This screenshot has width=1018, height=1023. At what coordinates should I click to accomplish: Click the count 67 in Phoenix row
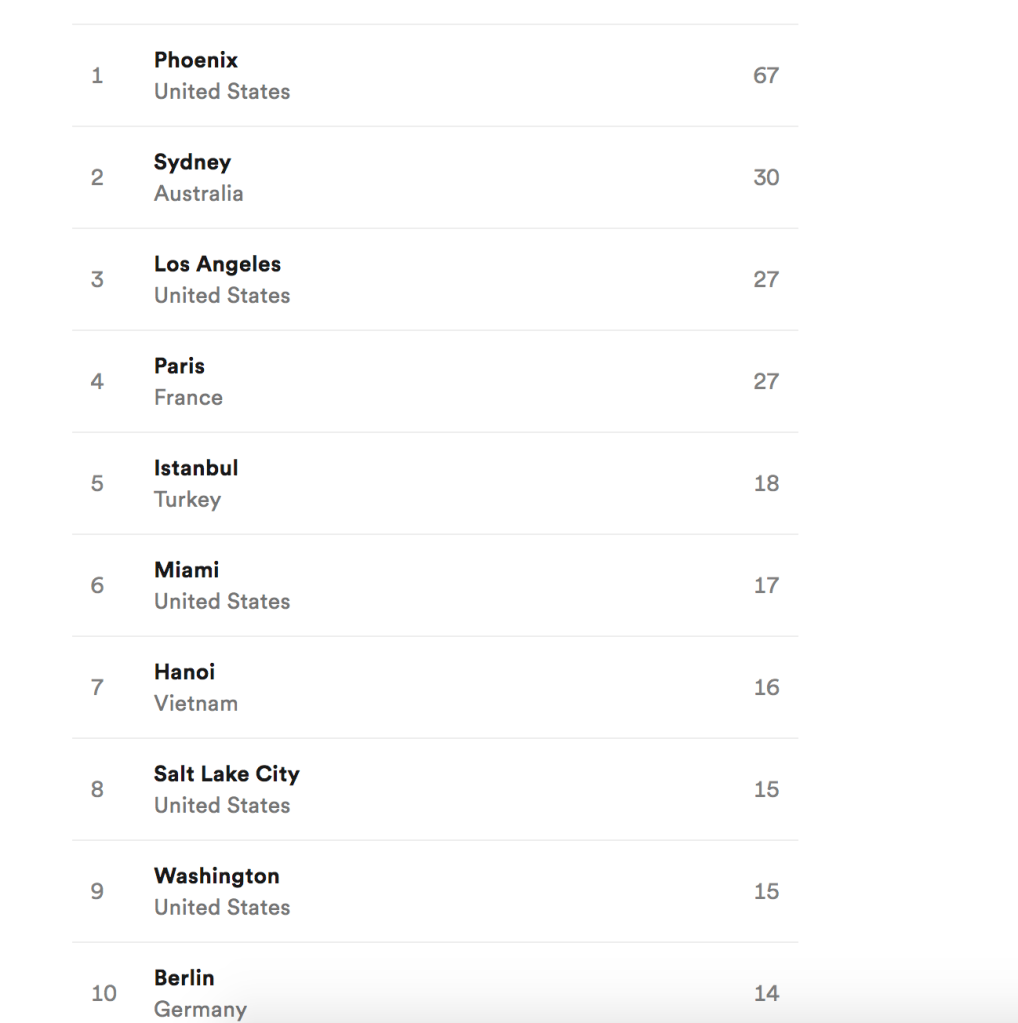(766, 76)
